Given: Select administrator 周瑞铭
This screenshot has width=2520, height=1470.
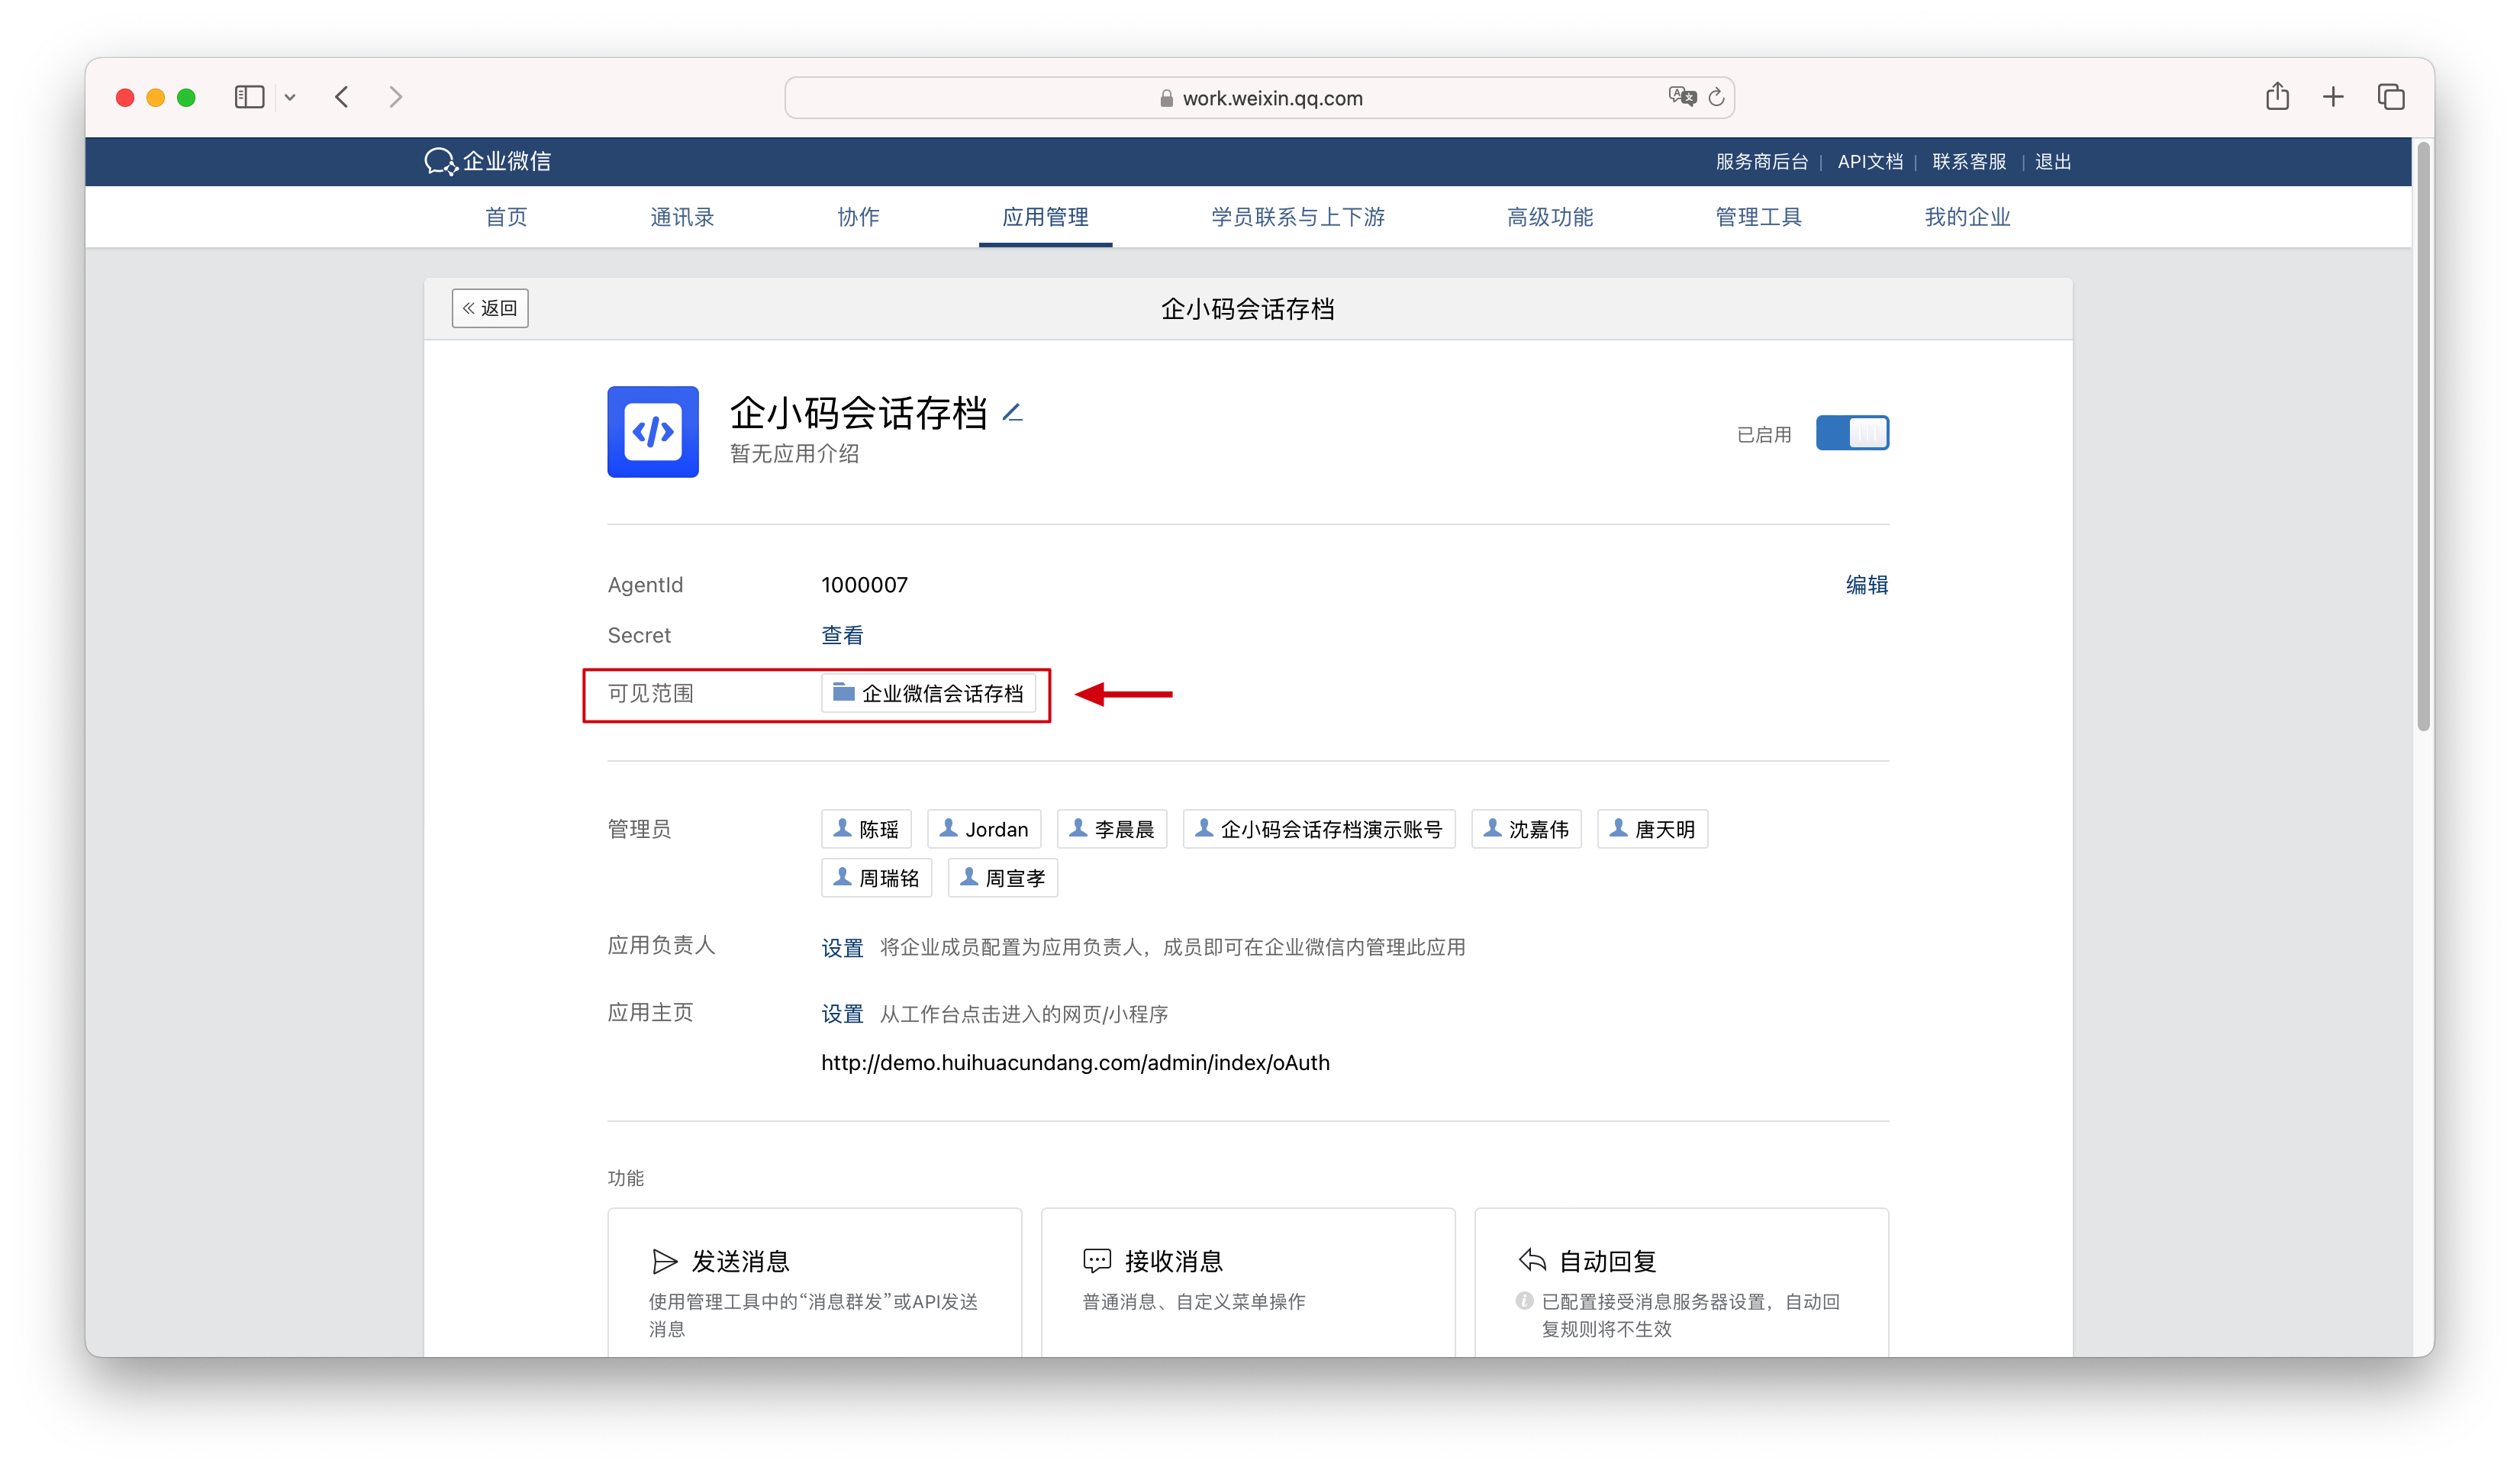Looking at the screenshot, I should coord(877,878).
